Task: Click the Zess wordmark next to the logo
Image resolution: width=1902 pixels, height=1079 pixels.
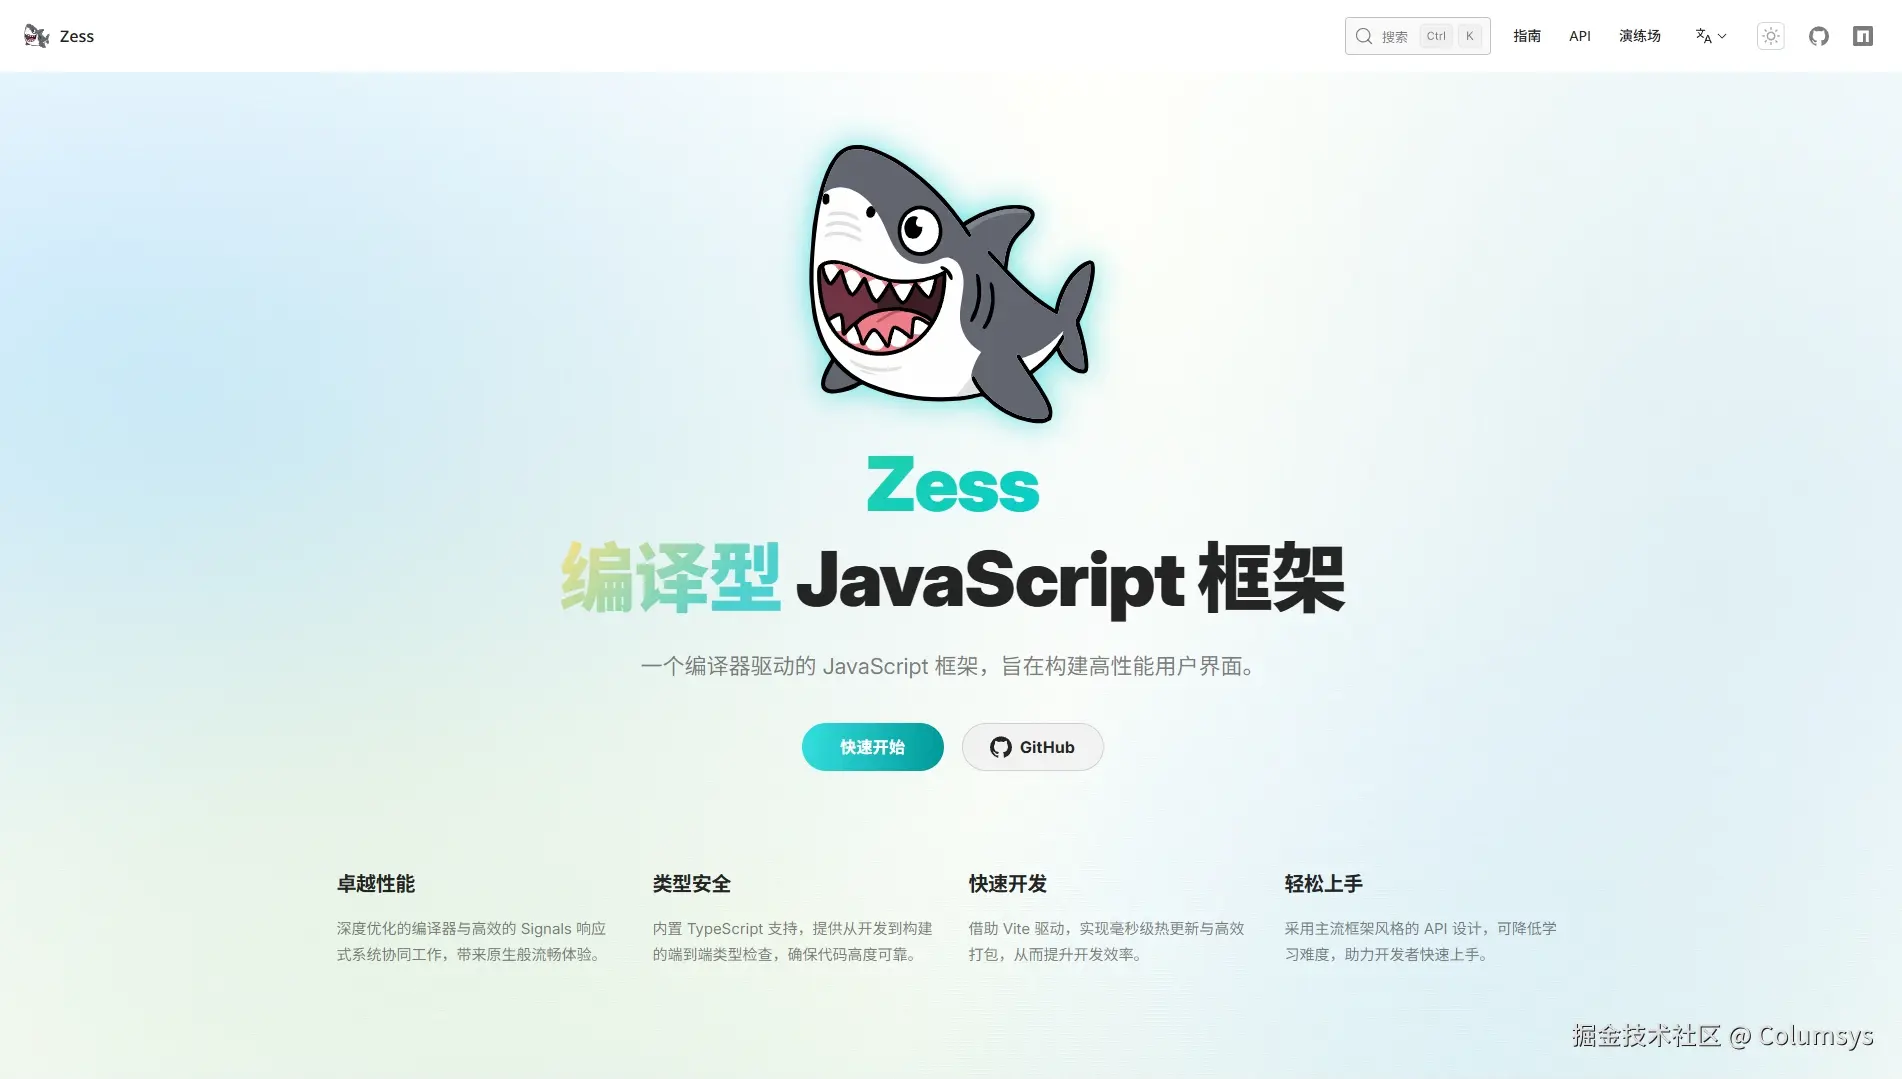Action: (x=76, y=36)
